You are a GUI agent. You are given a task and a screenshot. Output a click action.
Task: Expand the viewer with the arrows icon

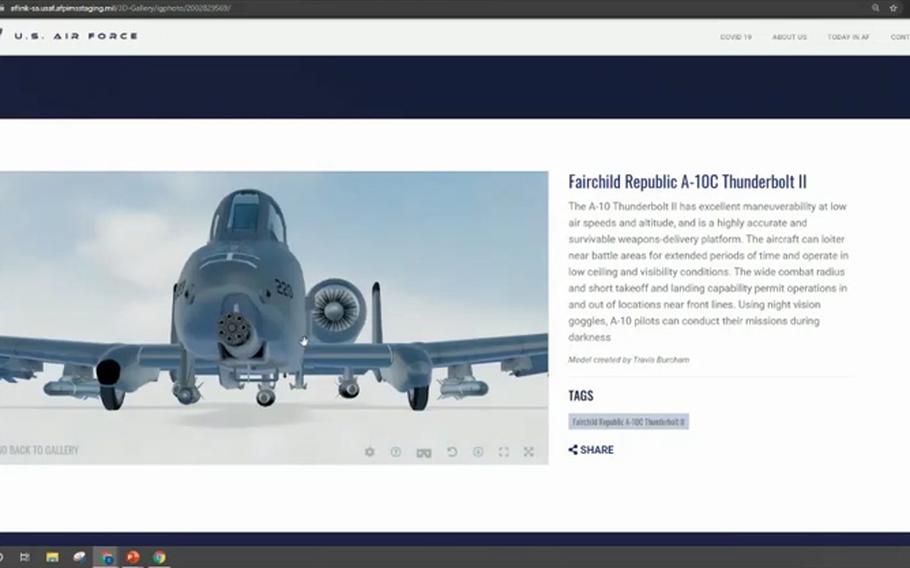pos(529,451)
